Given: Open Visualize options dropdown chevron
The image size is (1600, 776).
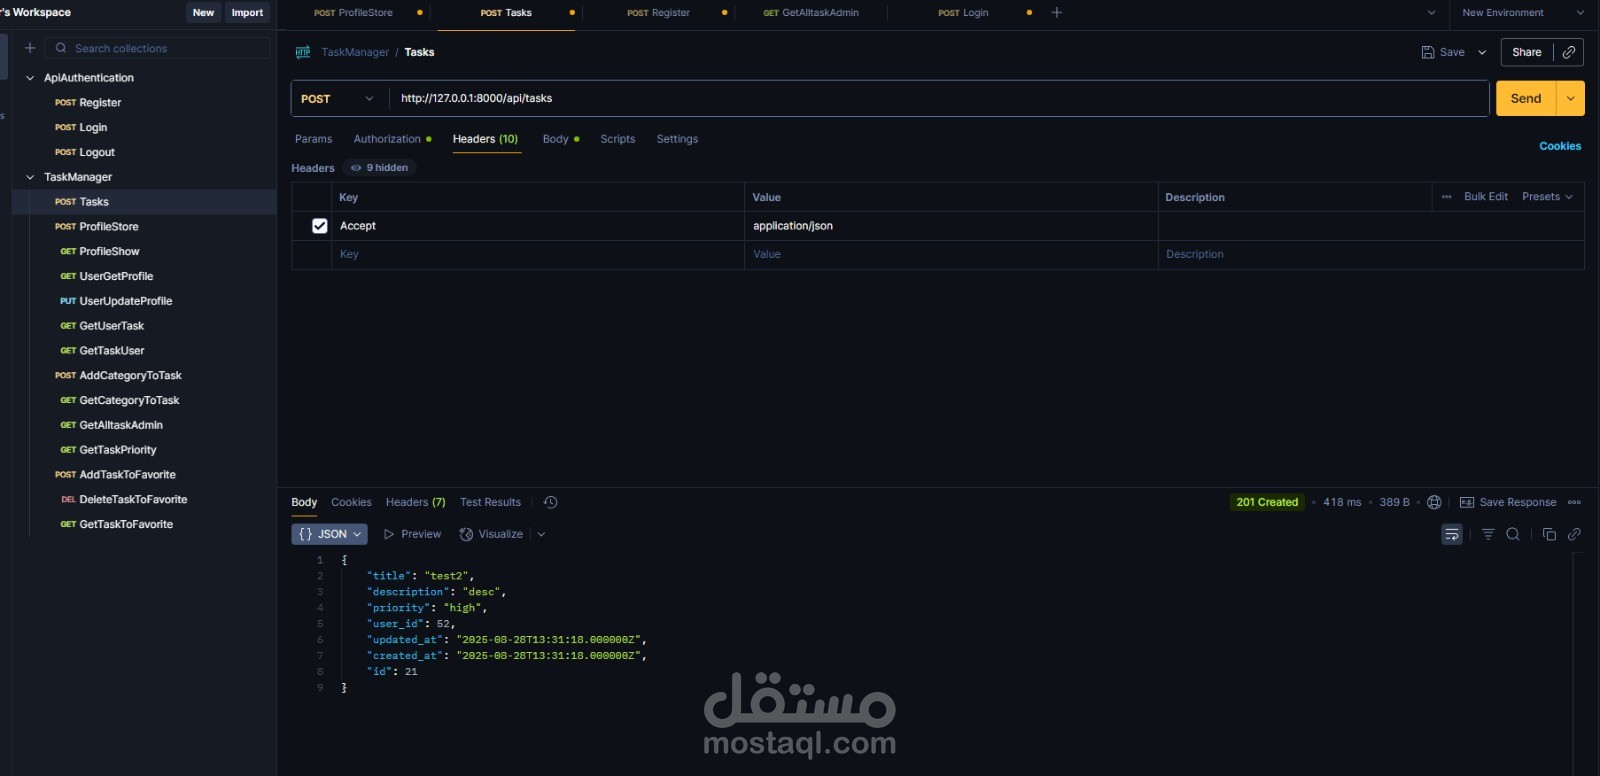Looking at the screenshot, I should pos(541,534).
